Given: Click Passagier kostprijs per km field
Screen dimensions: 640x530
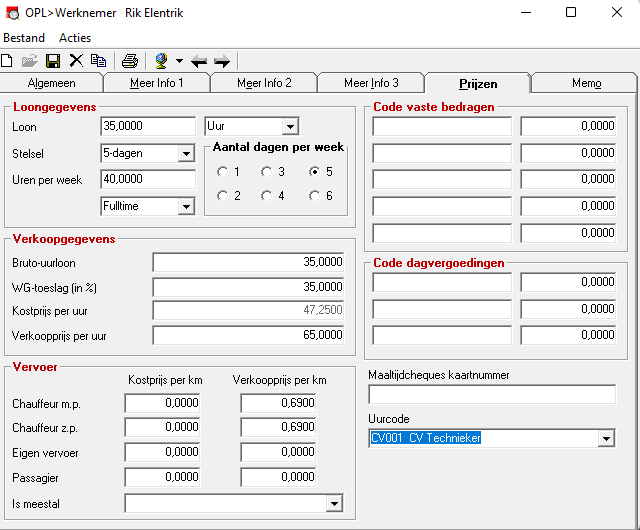Looking at the screenshot, I should coord(162,477).
